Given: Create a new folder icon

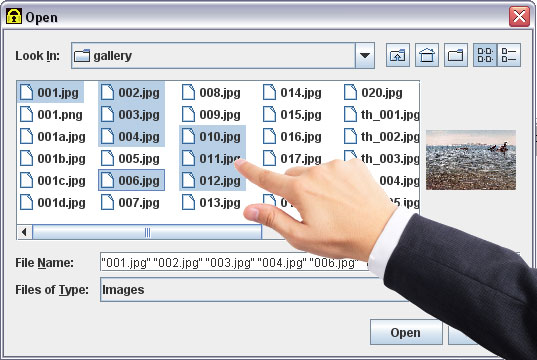Looking at the screenshot, I should [x=456, y=55].
